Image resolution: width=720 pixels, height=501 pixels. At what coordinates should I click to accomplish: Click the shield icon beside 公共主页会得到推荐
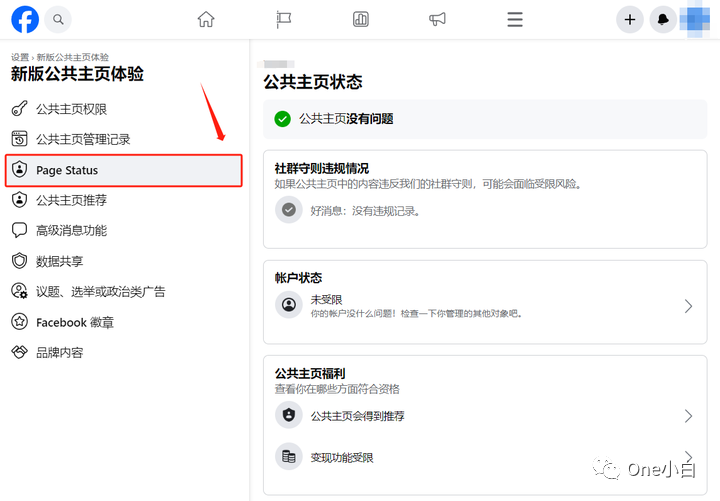coord(288,415)
